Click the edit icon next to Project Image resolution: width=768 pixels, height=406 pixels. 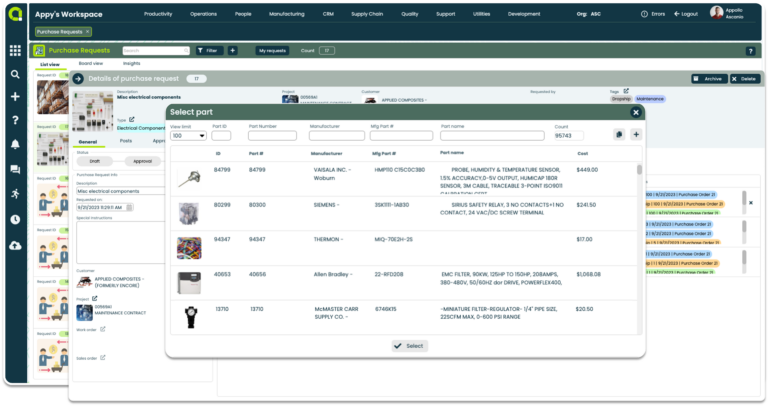coord(95,298)
